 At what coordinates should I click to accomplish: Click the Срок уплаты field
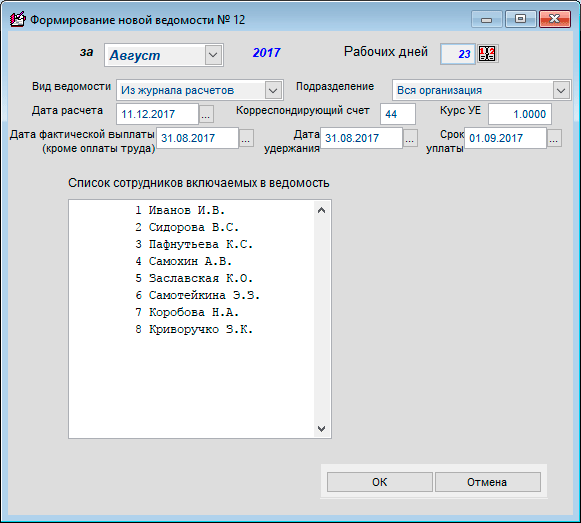[x=505, y=138]
